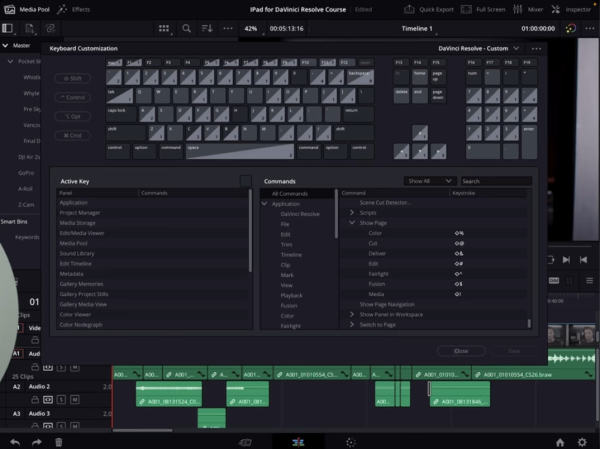Click the undo arrow icon
600x449 pixels.
(15, 442)
